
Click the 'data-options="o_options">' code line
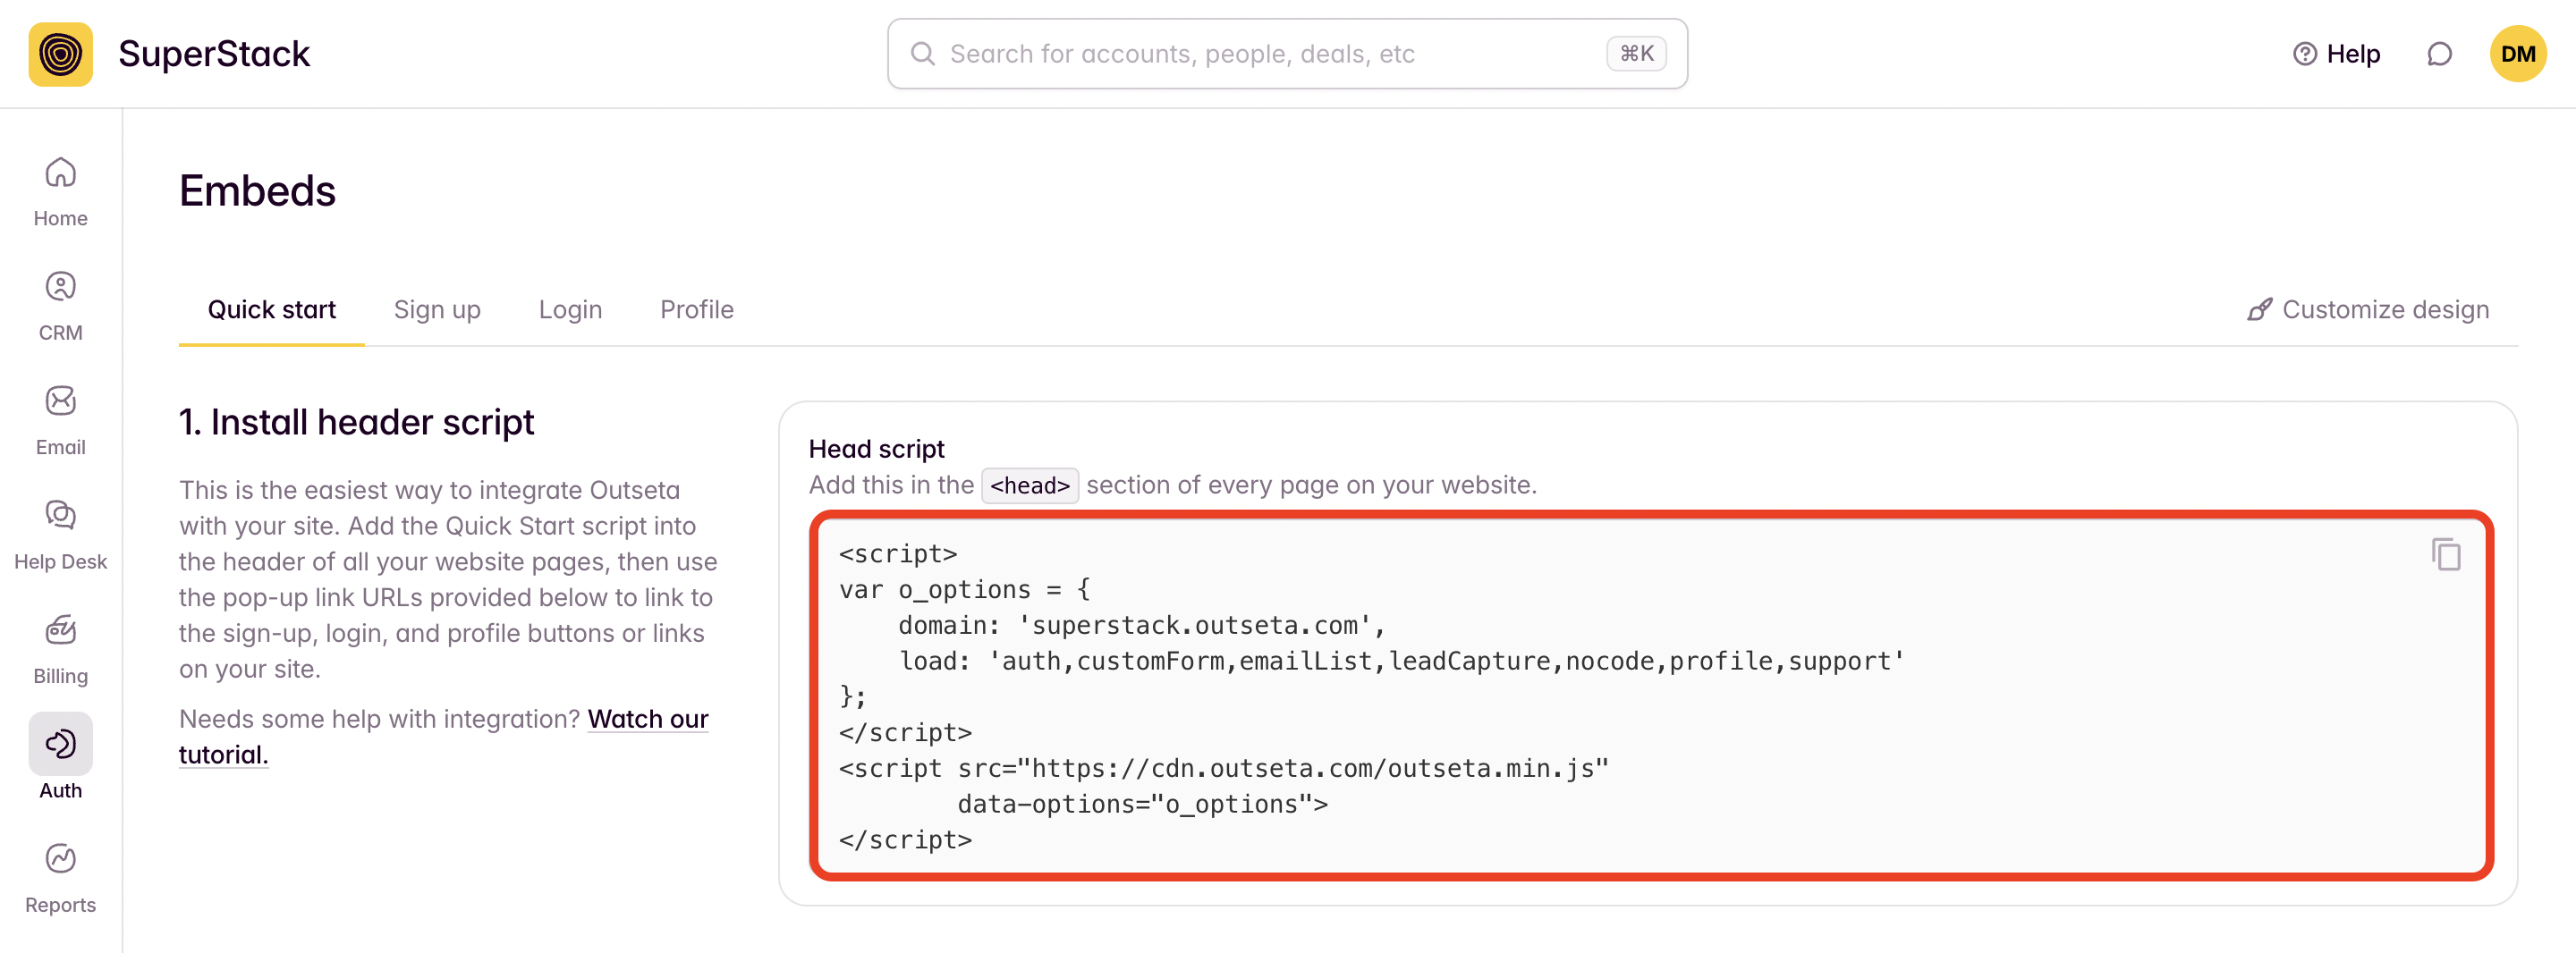(x=1142, y=805)
